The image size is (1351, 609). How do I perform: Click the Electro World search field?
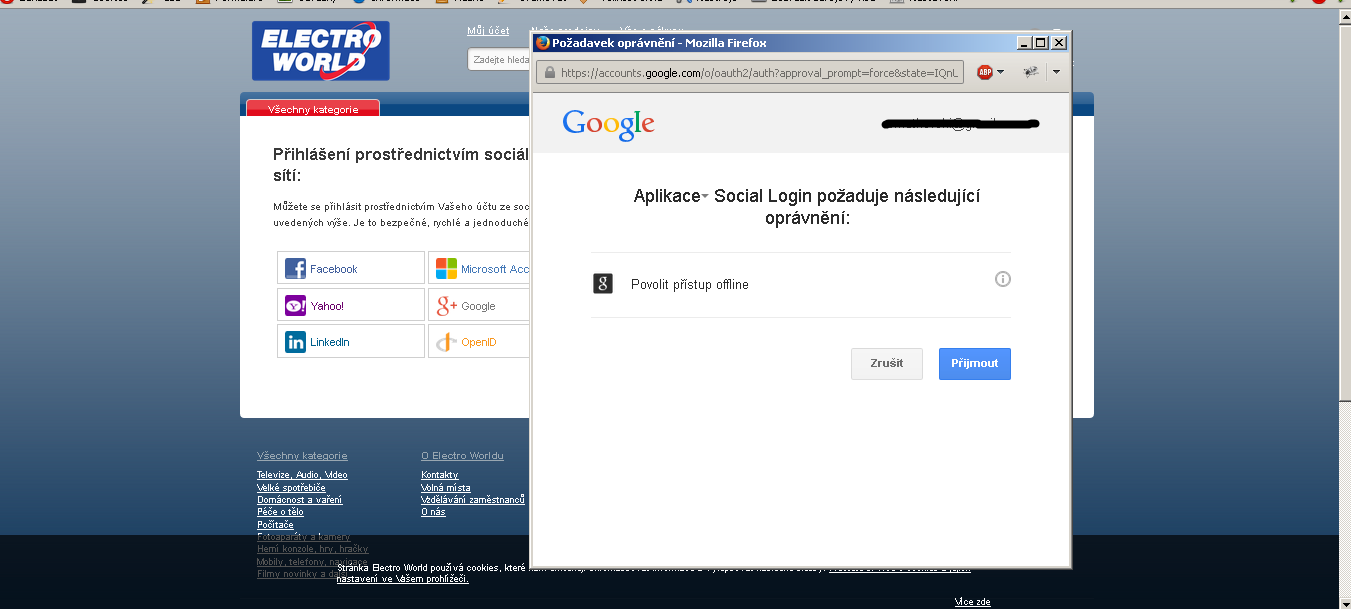pos(498,60)
